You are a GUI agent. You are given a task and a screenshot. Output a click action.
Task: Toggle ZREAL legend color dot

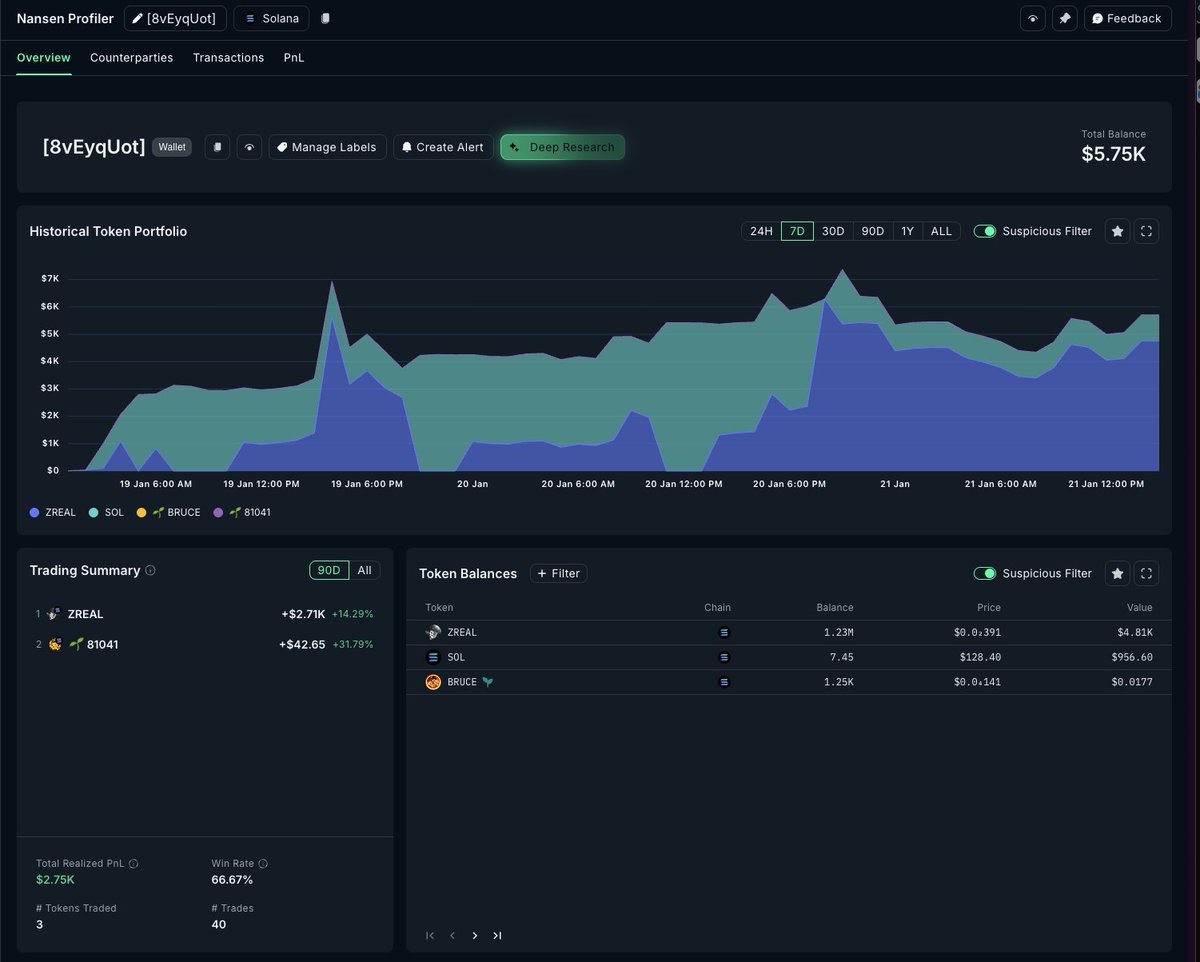click(35, 512)
